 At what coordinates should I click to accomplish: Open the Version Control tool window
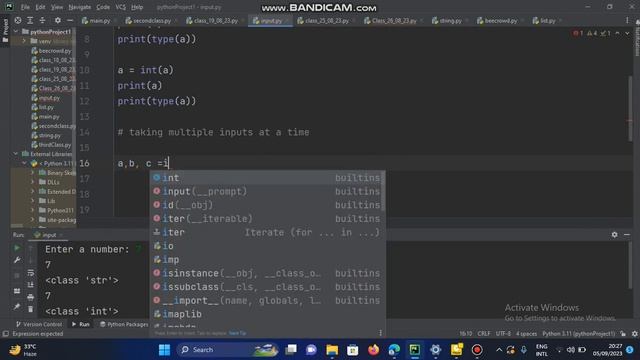pos(39,324)
